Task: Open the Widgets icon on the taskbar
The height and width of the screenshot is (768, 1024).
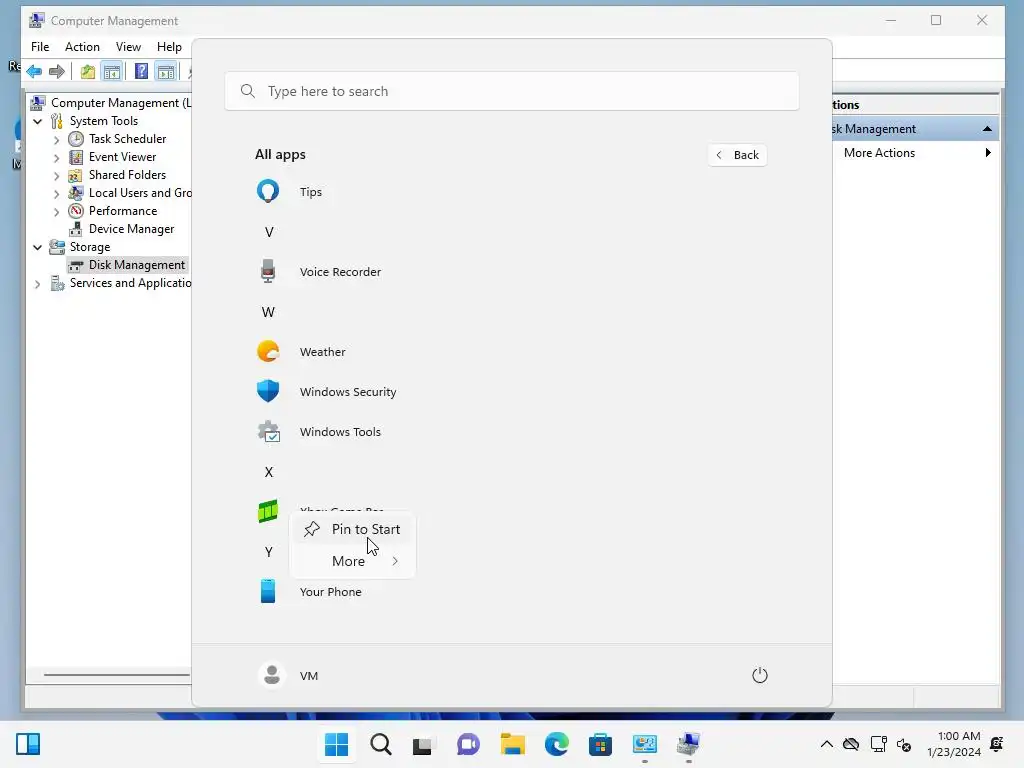Action: tap(28, 744)
